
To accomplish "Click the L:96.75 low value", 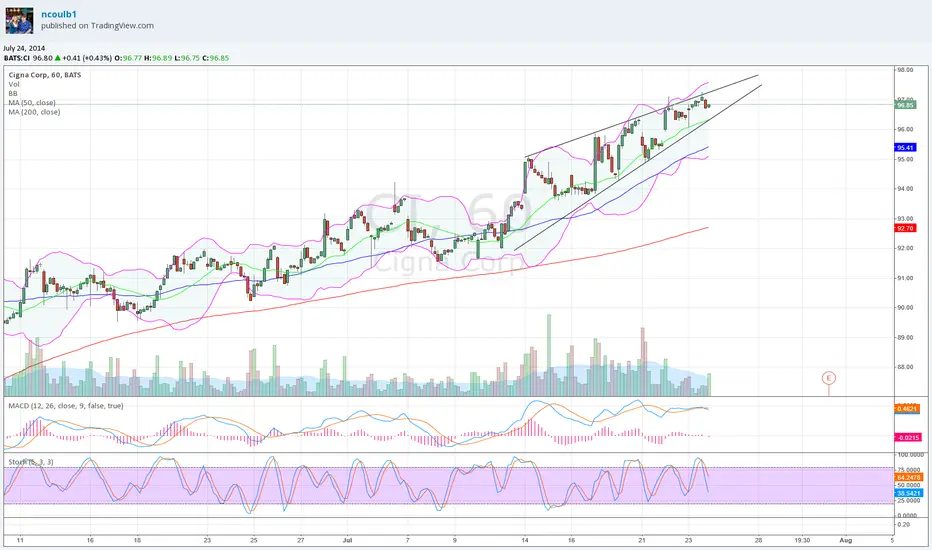I will [x=187, y=58].
